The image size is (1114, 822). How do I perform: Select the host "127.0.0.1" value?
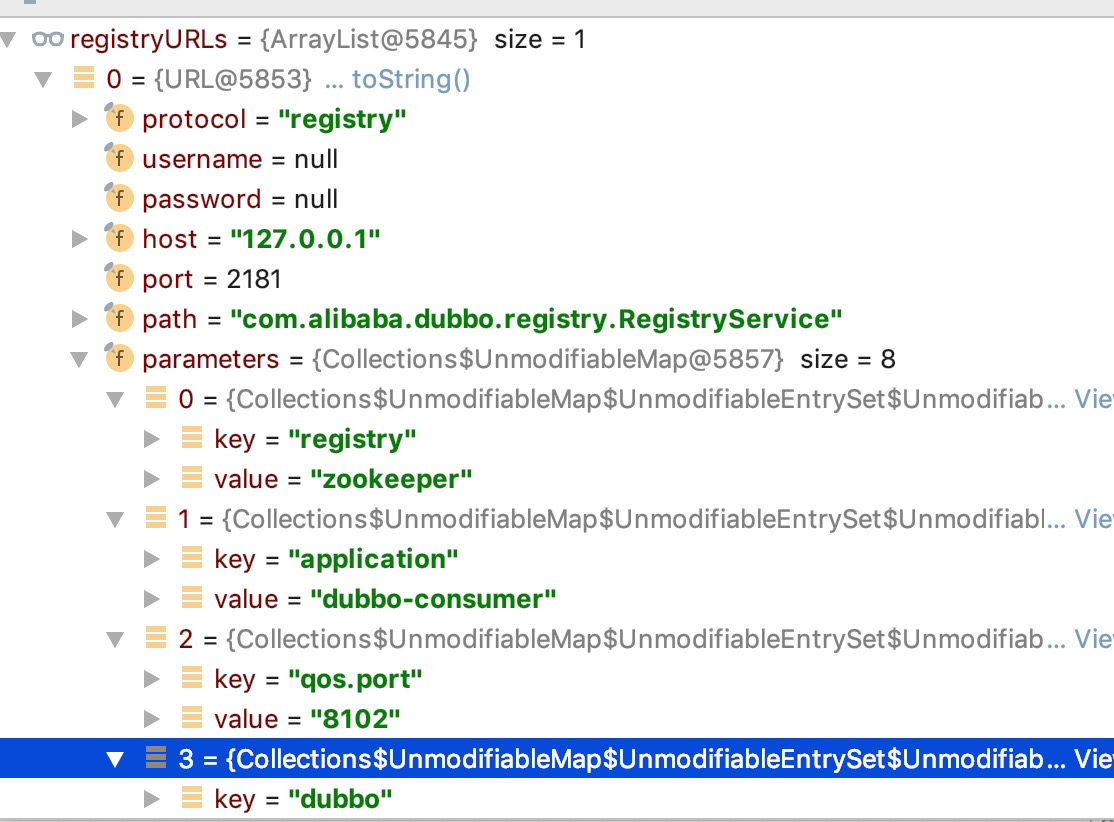coord(305,239)
